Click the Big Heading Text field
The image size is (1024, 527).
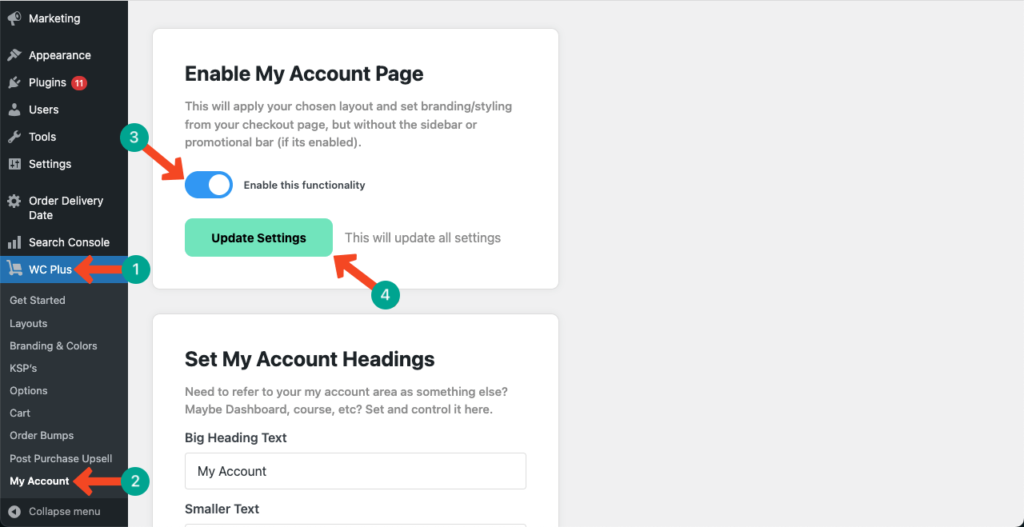point(355,471)
